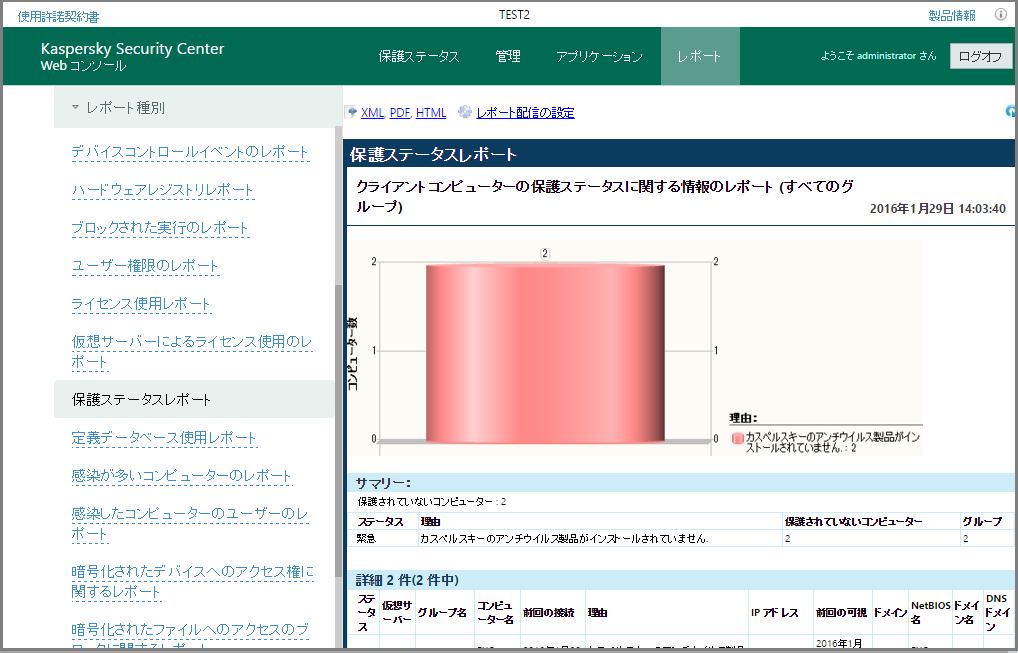Export the report as PDF
Screen dimensions: 1018x653
[x=400, y=112]
